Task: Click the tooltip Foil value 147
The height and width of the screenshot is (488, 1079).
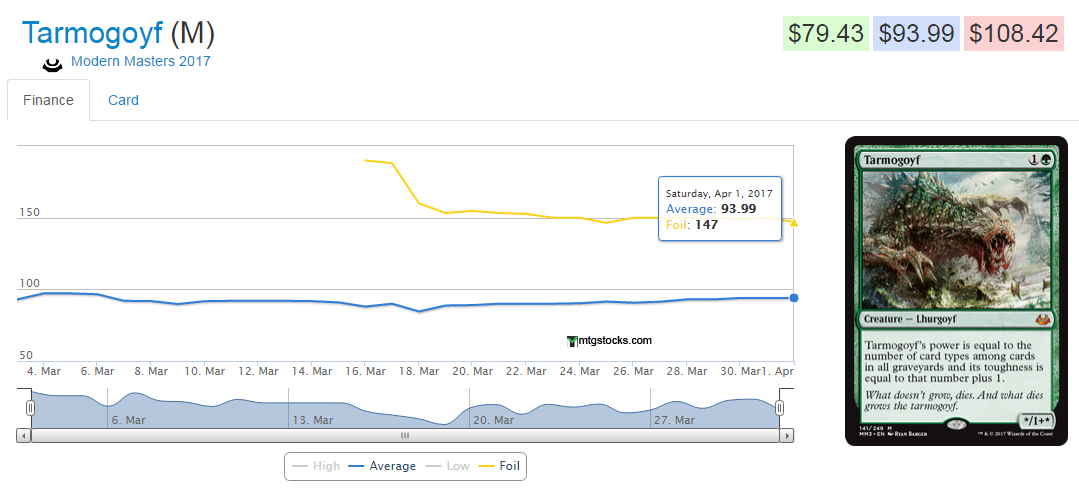Action: (x=707, y=224)
